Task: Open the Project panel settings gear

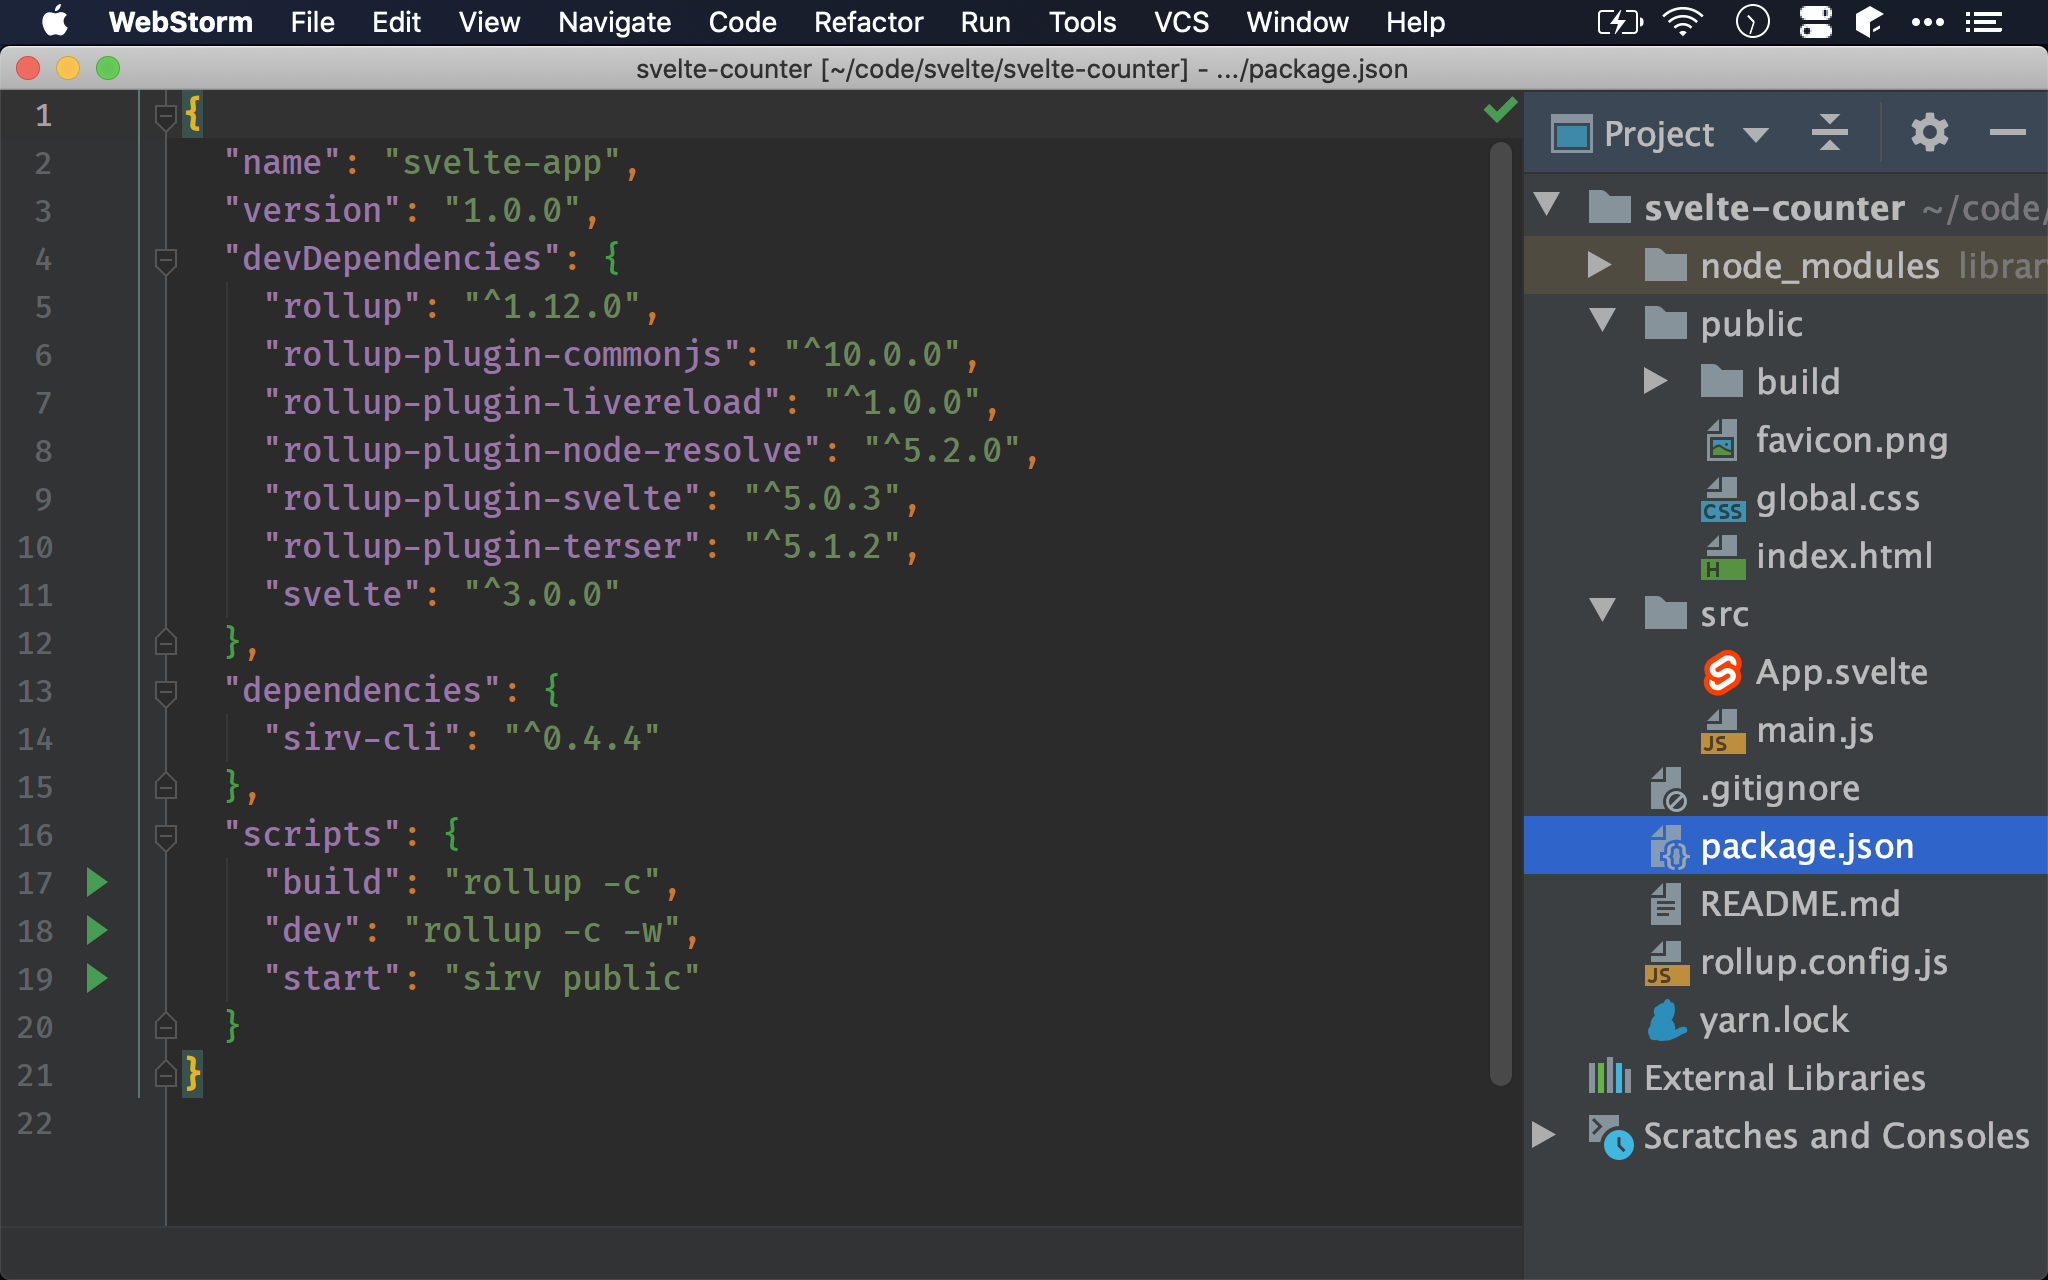Action: [1929, 132]
